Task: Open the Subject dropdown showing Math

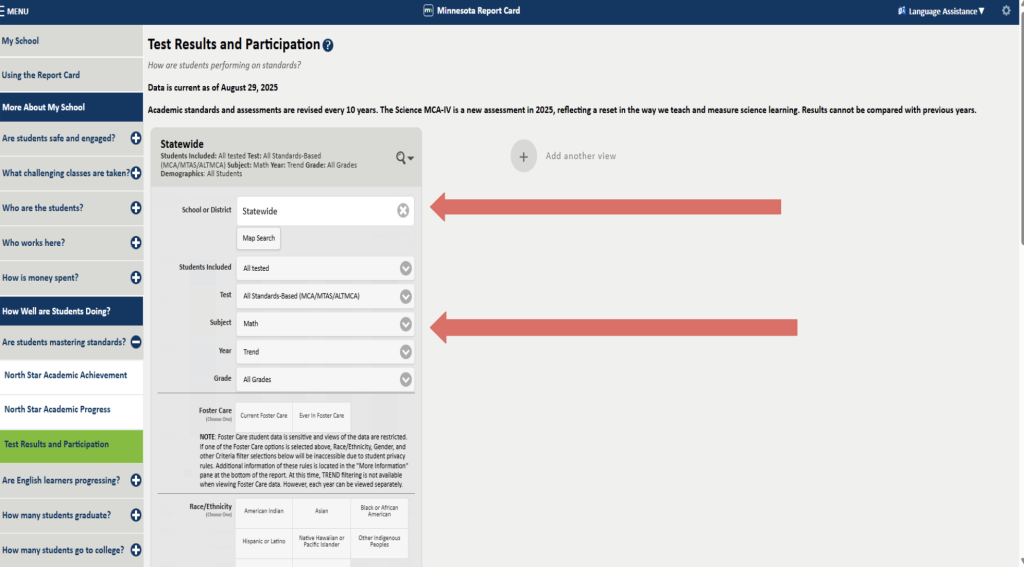Action: 325,324
